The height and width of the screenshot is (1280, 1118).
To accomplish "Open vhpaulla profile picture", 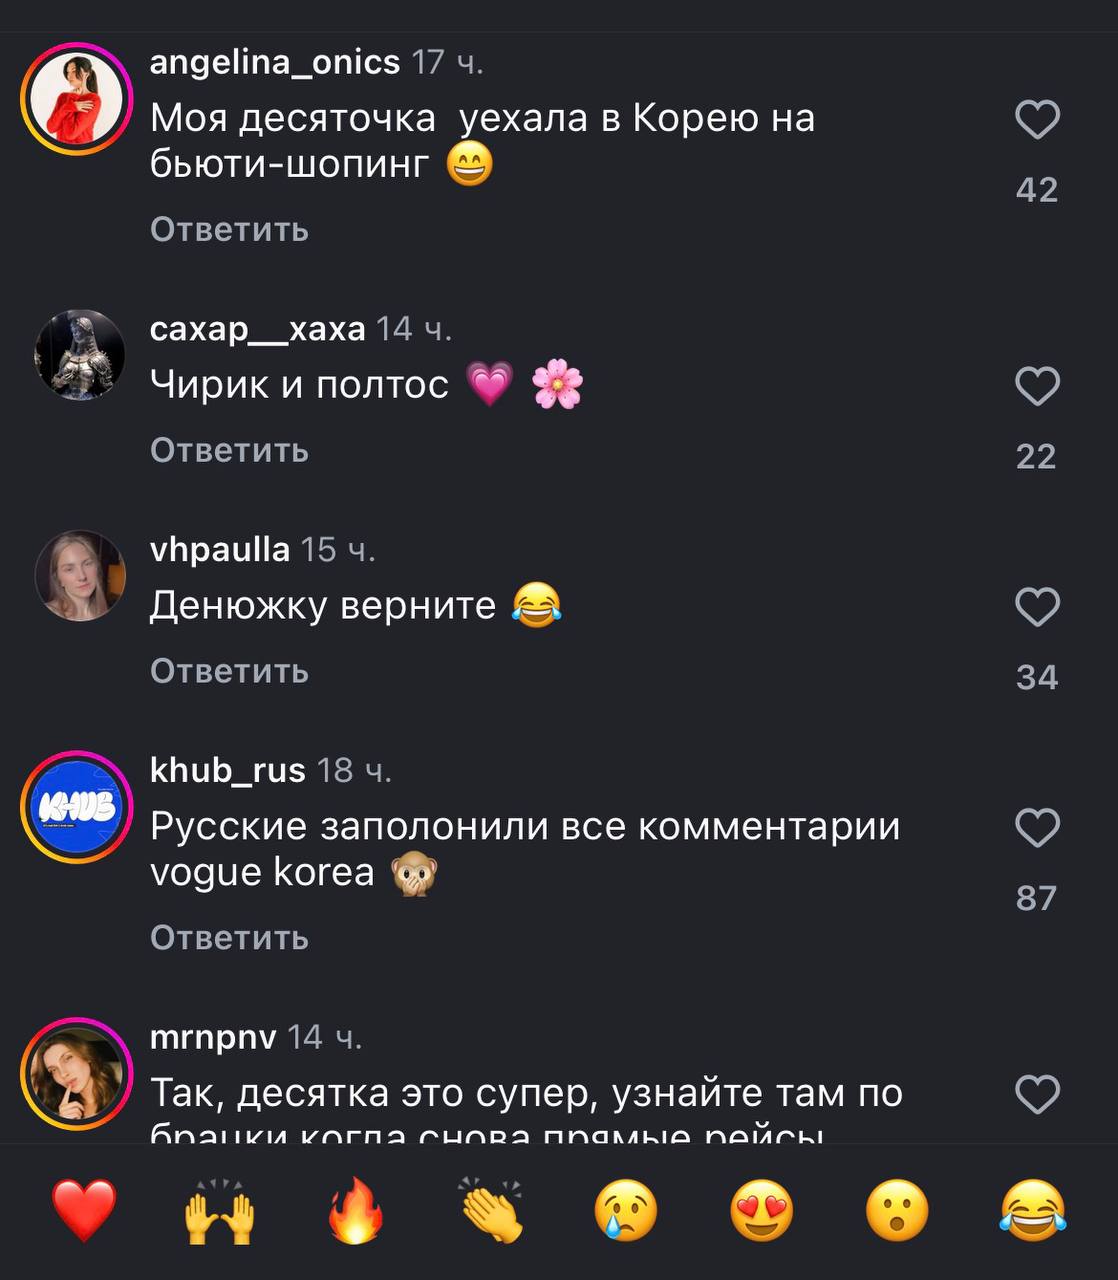I will coord(80,575).
